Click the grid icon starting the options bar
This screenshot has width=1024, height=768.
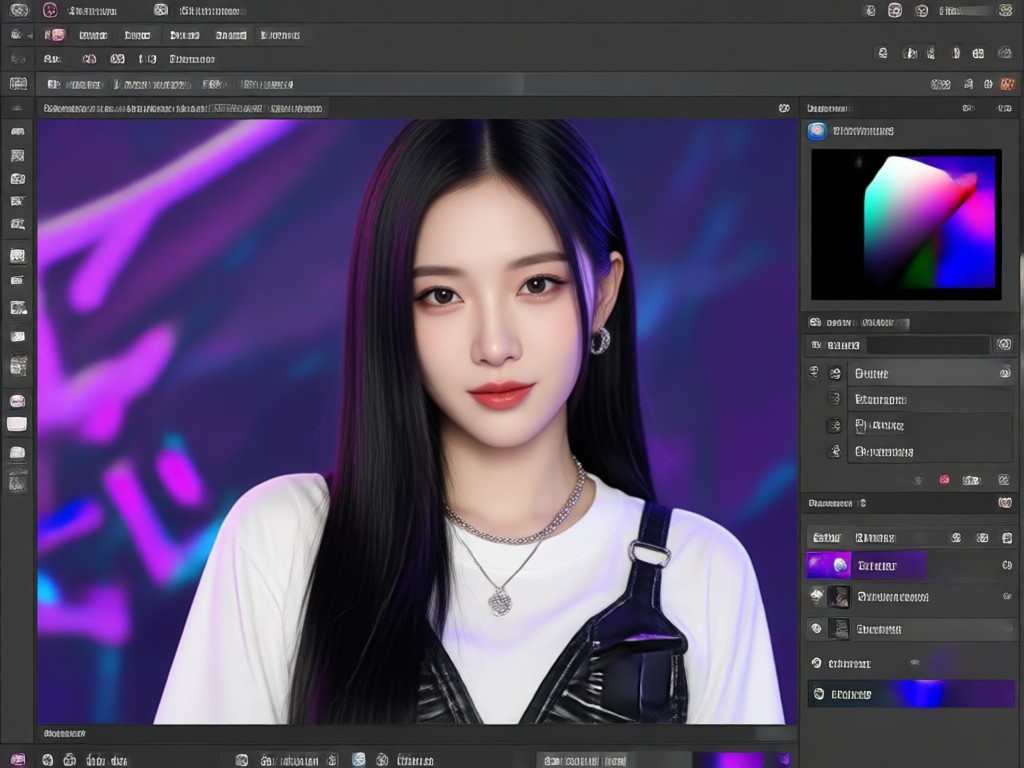[18, 84]
